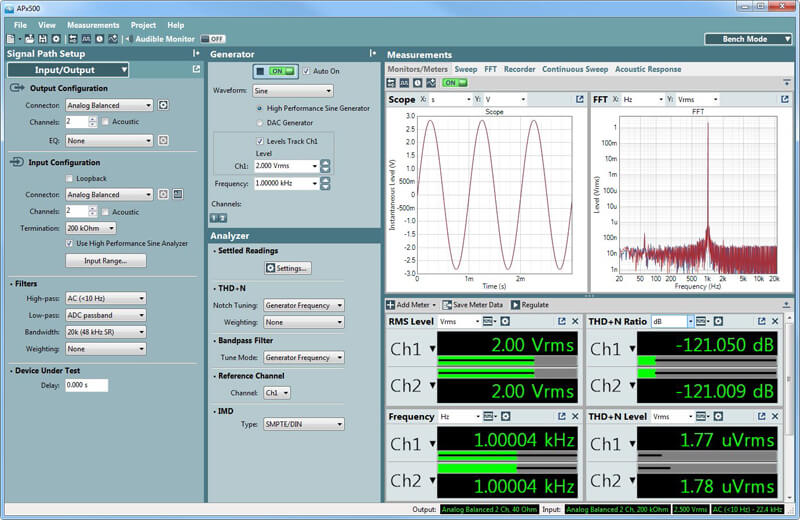The width and height of the screenshot is (800, 520).
Task: Click Output Connector settings icon
Action: pos(163,105)
